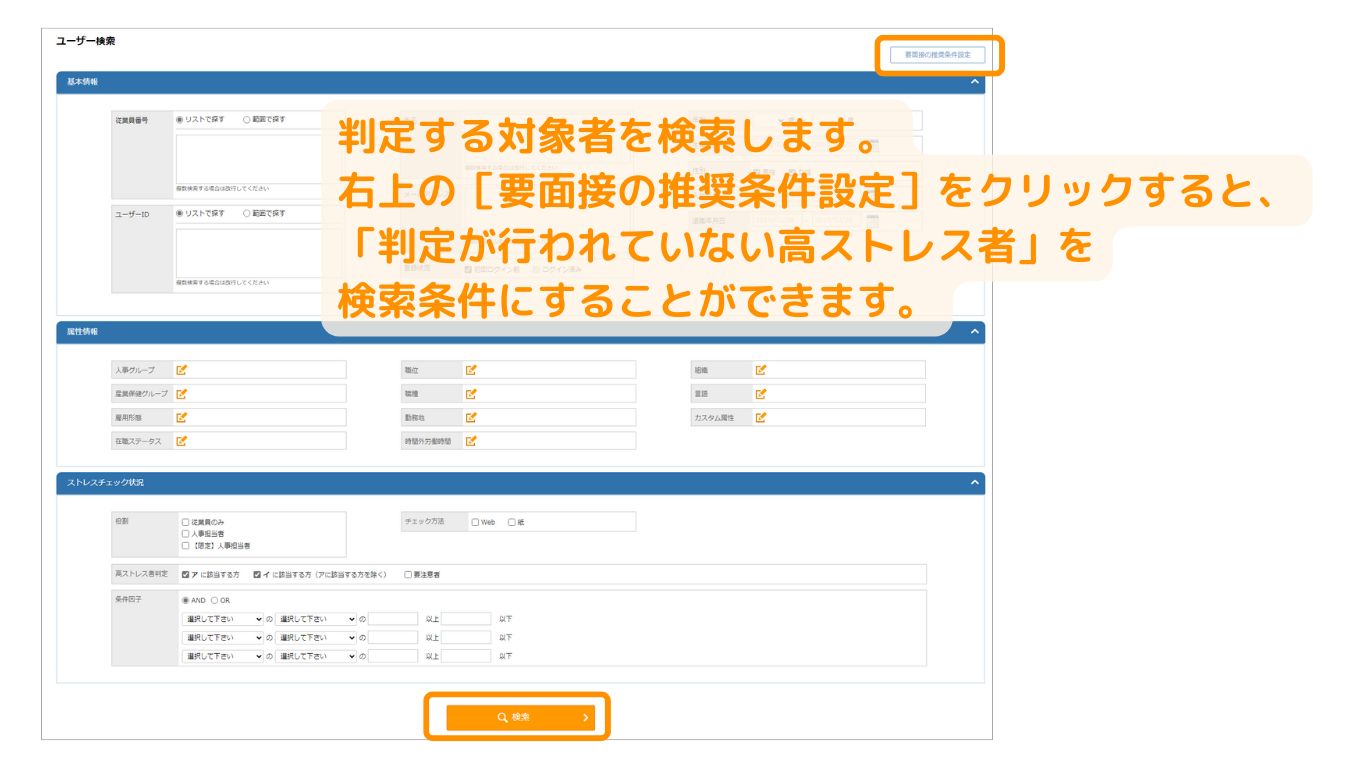Edit the カスタム属性 field

pyautogui.click(x=761, y=417)
